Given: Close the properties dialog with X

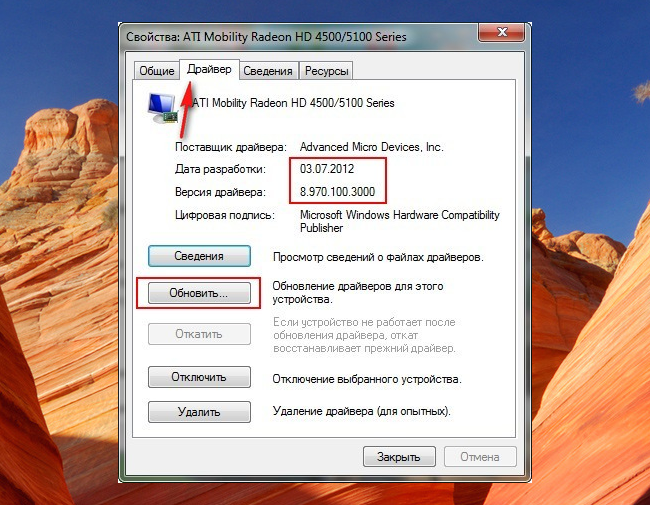Looking at the screenshot, I should pos(502,32).
